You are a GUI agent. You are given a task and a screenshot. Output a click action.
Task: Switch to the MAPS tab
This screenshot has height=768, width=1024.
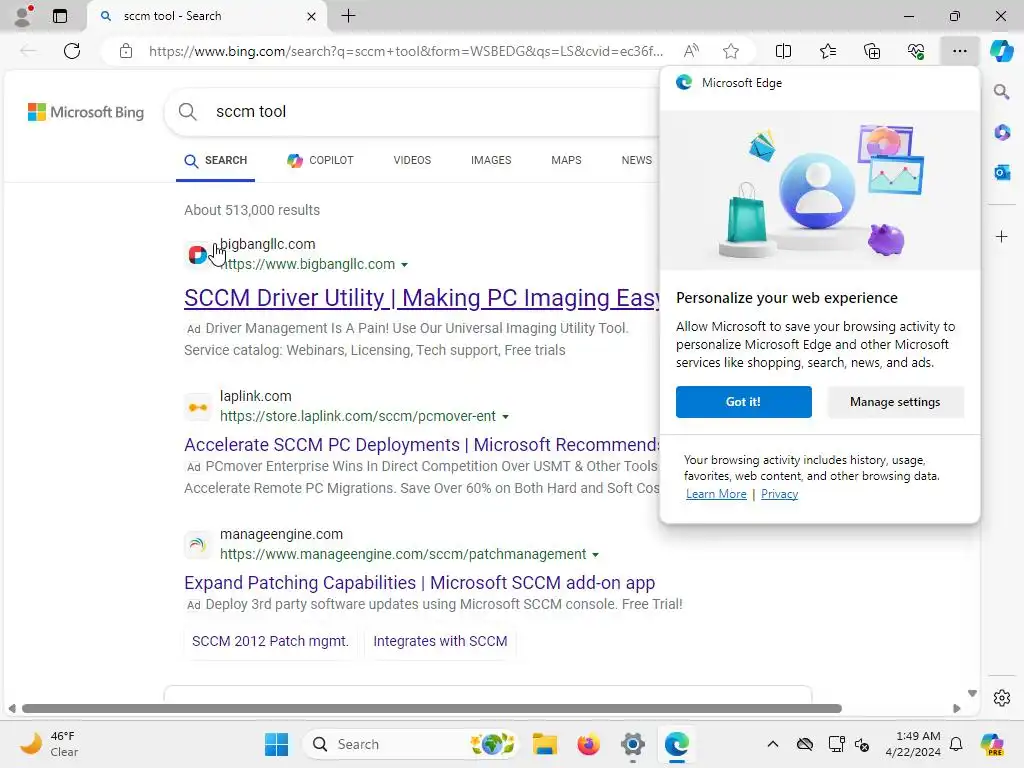point(566,160)
